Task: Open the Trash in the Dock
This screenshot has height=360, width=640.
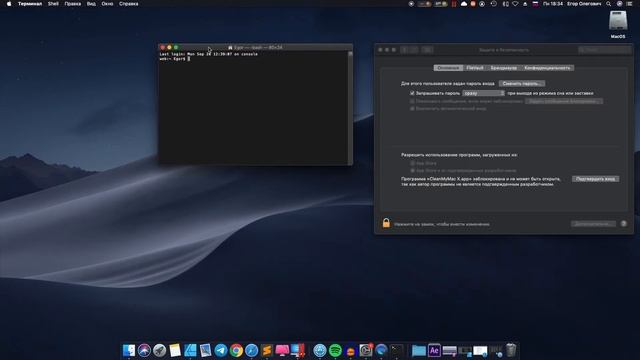Action: [511, 350]
